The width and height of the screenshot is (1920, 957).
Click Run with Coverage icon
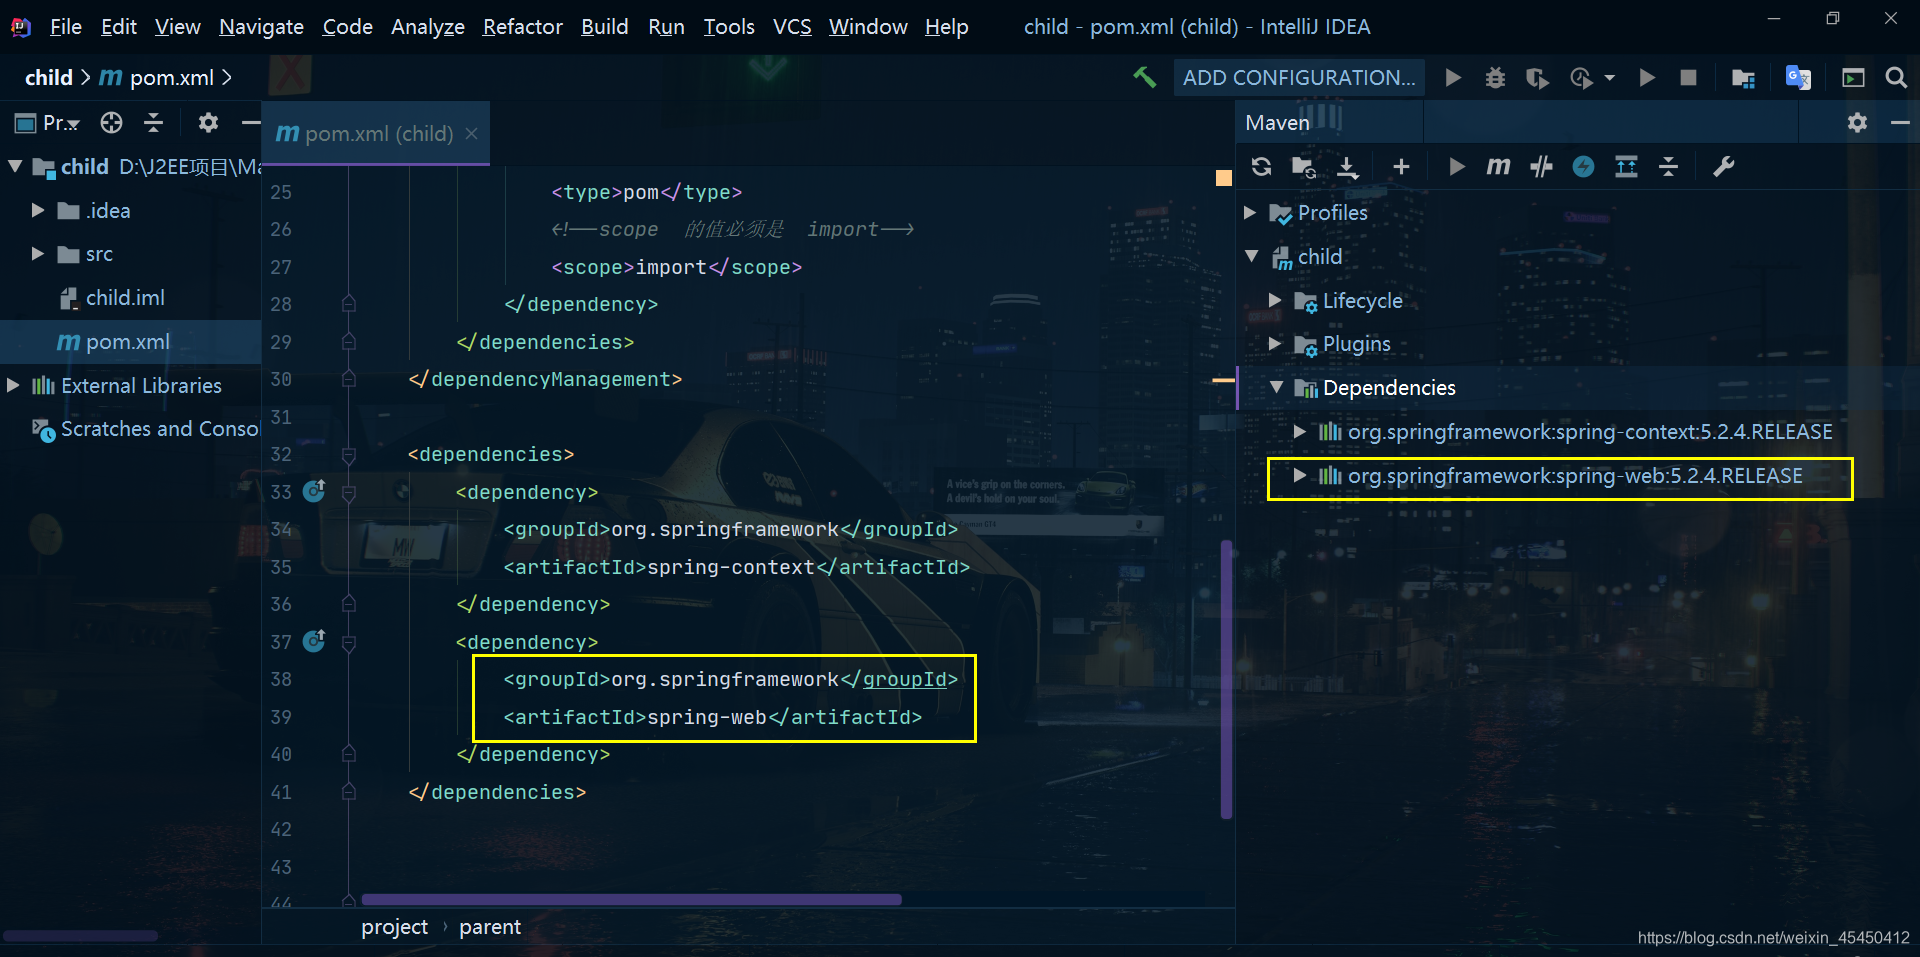1537,77
